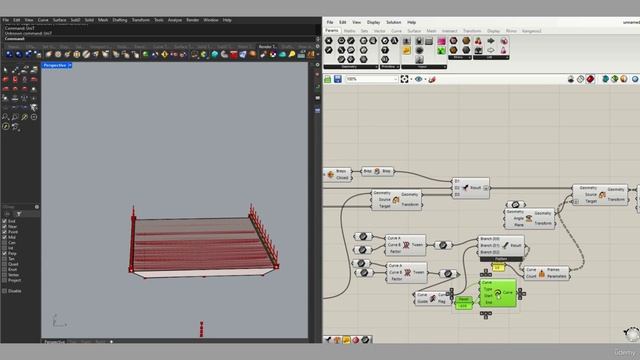
Task: Select the pink panel icon in Params ribbon
Action: (x=441, y=41)
